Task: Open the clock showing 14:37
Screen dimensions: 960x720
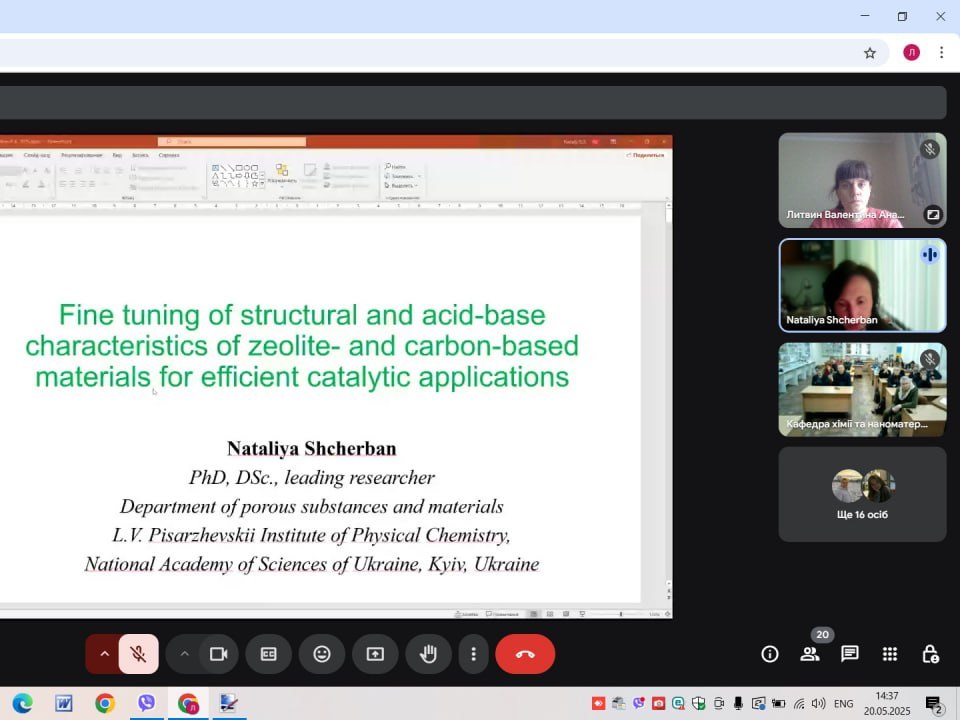Action: coord(887,703)
